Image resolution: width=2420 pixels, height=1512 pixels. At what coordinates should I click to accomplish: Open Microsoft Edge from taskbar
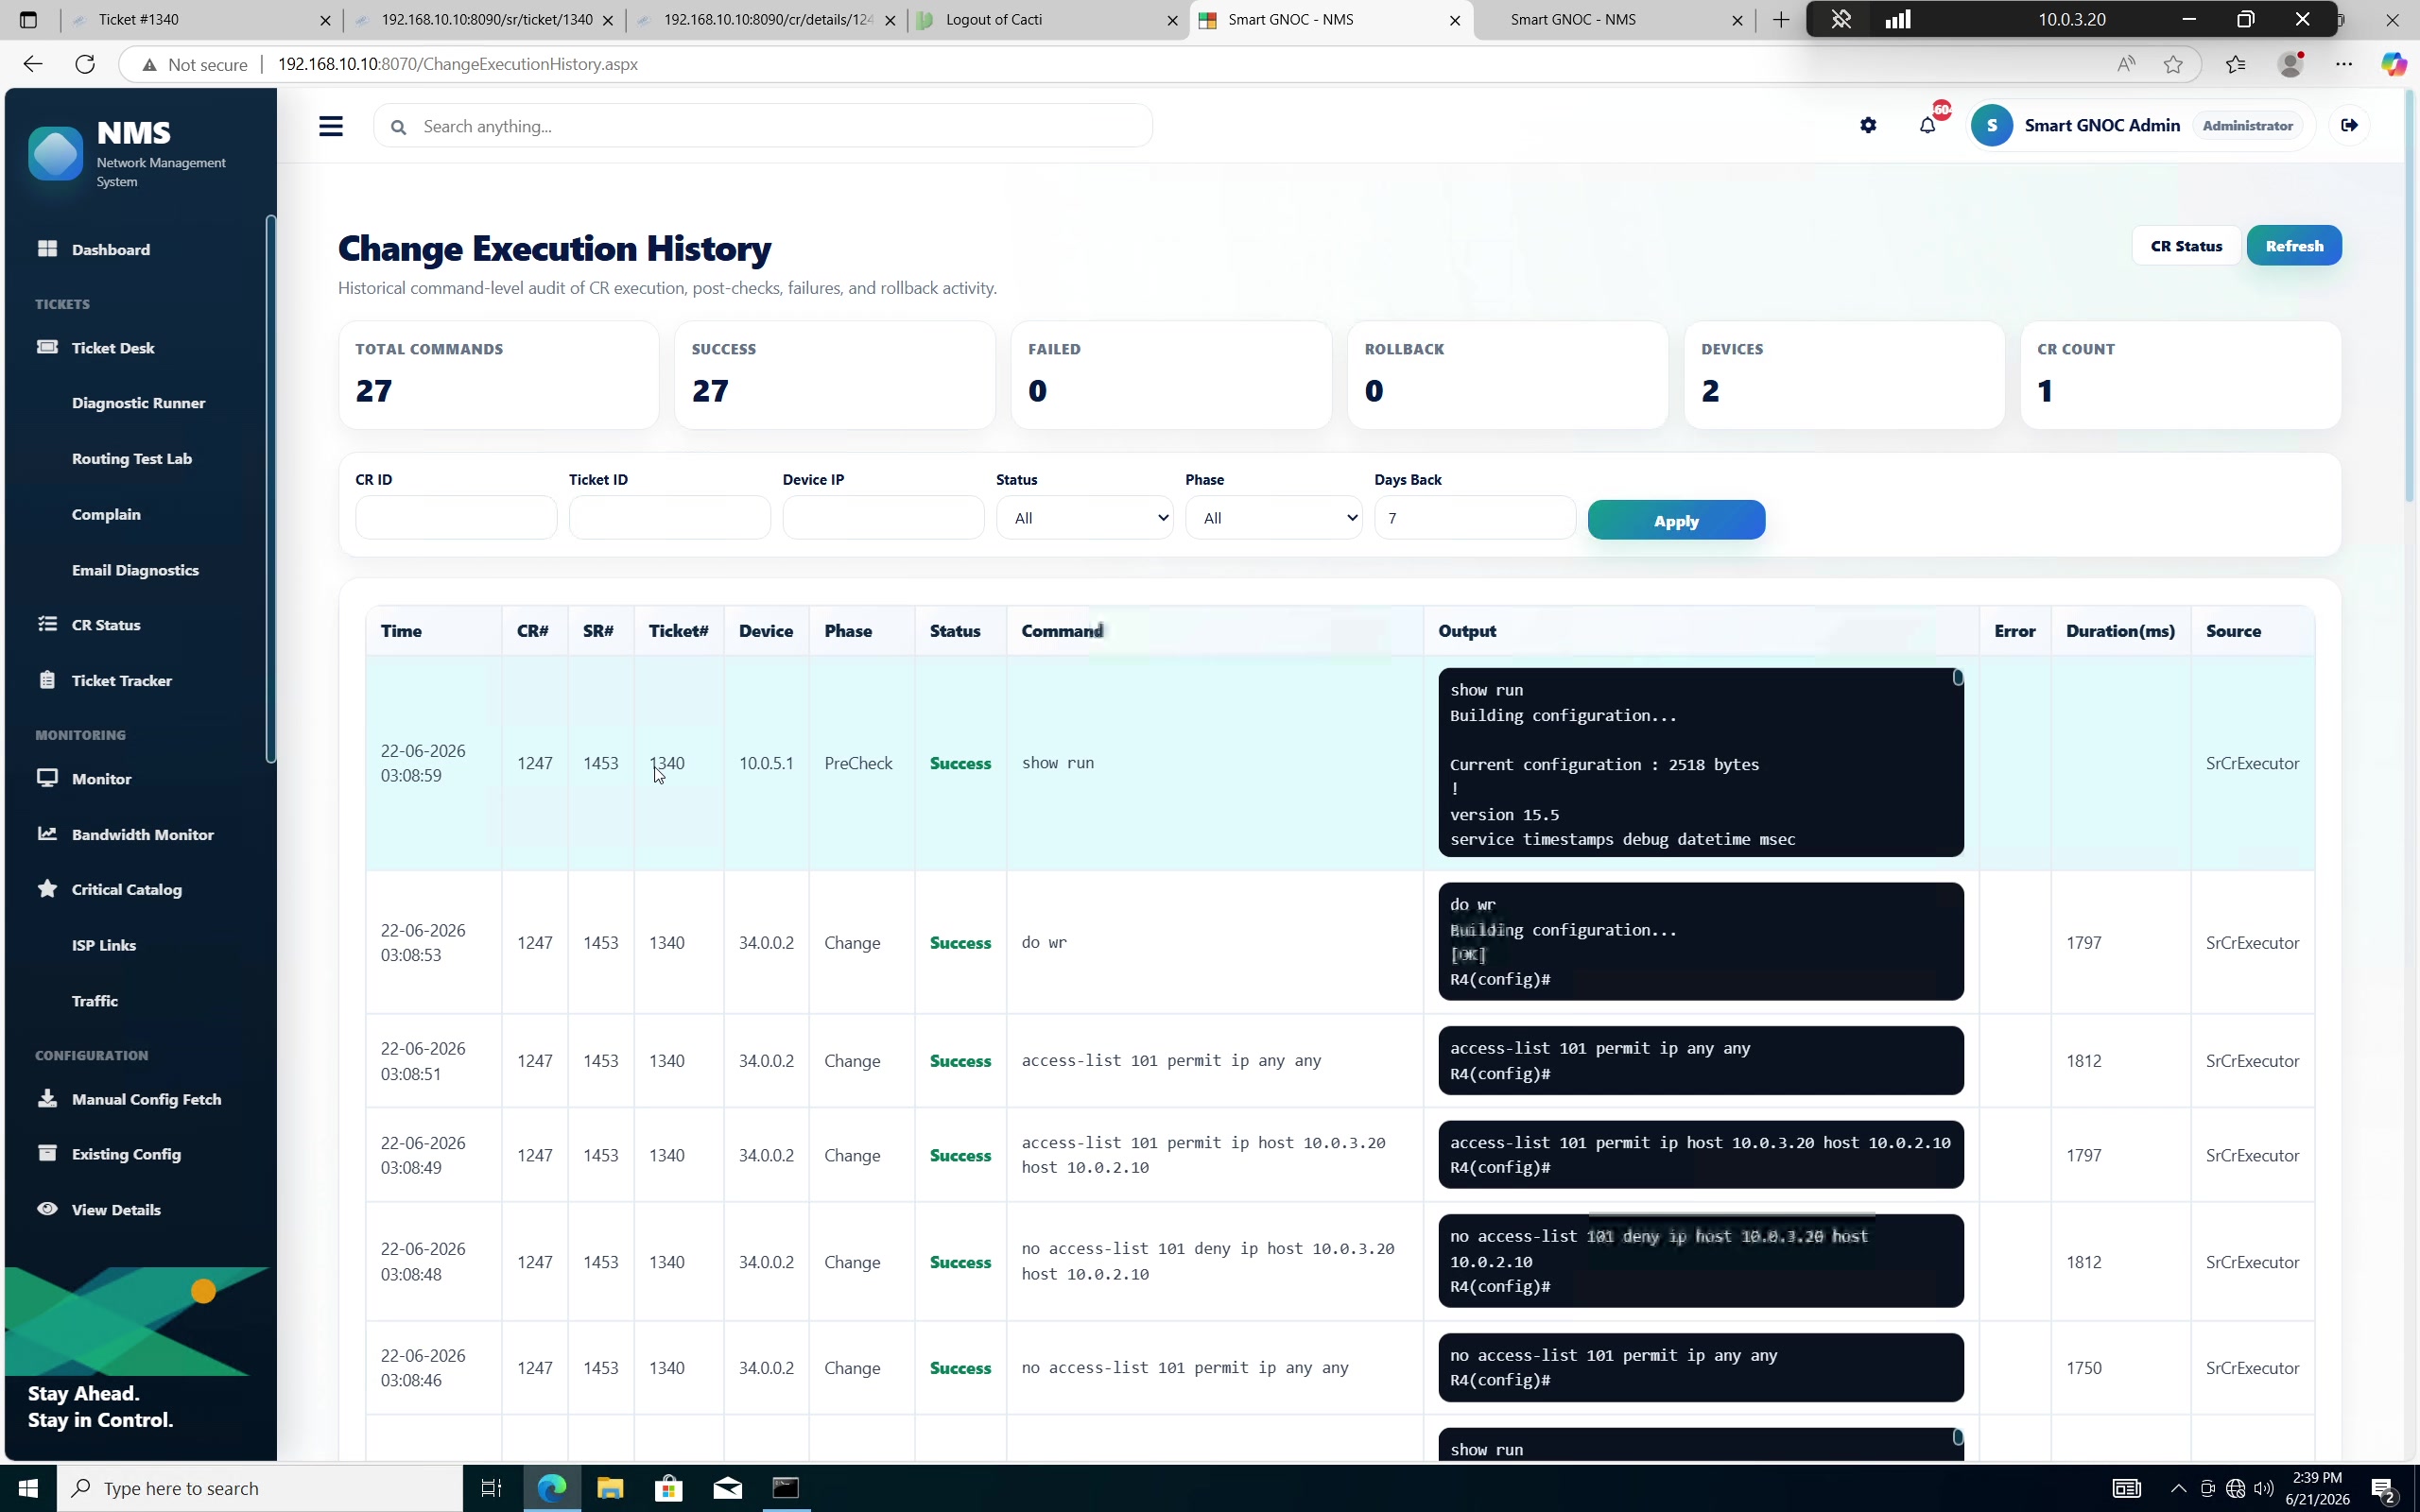(x=551, y=1488)
